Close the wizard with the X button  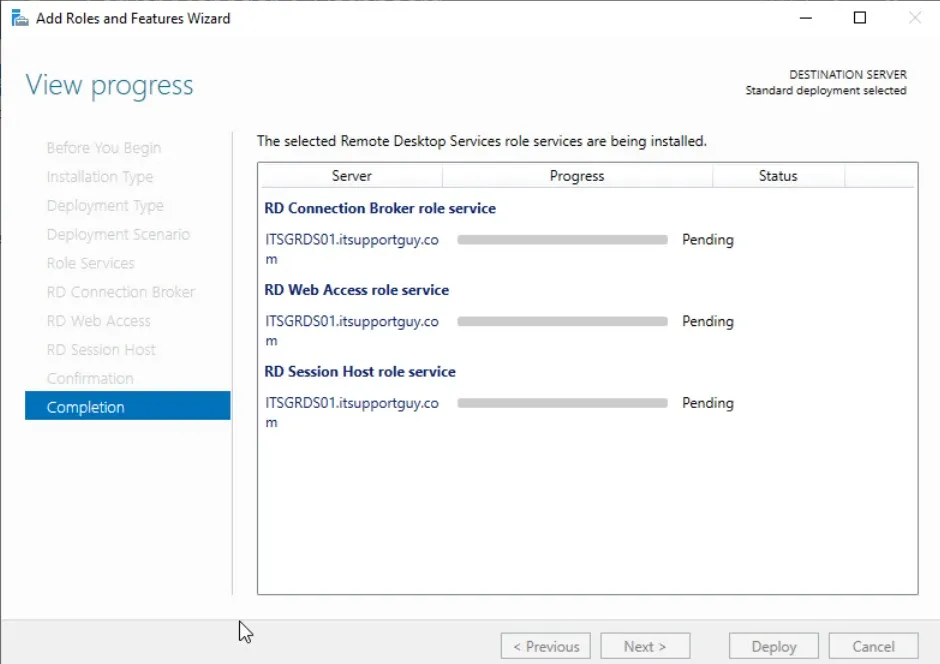click(x=914, y=18)
